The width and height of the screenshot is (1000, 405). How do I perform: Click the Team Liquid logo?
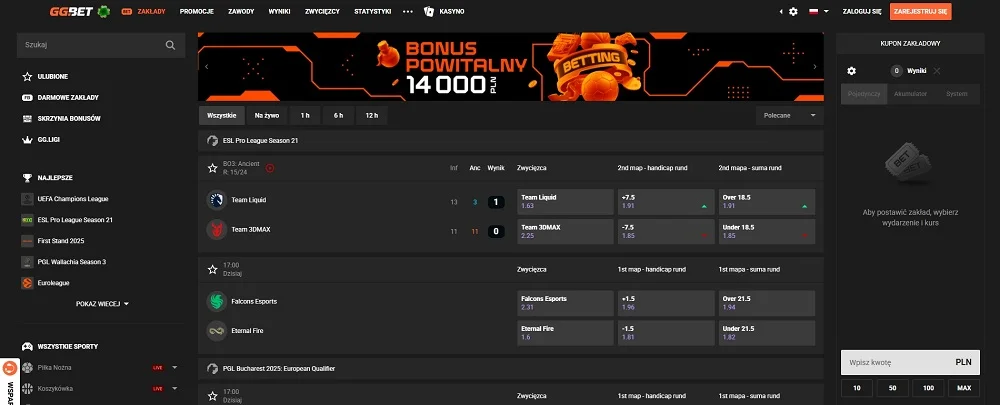tap(216, 200)
